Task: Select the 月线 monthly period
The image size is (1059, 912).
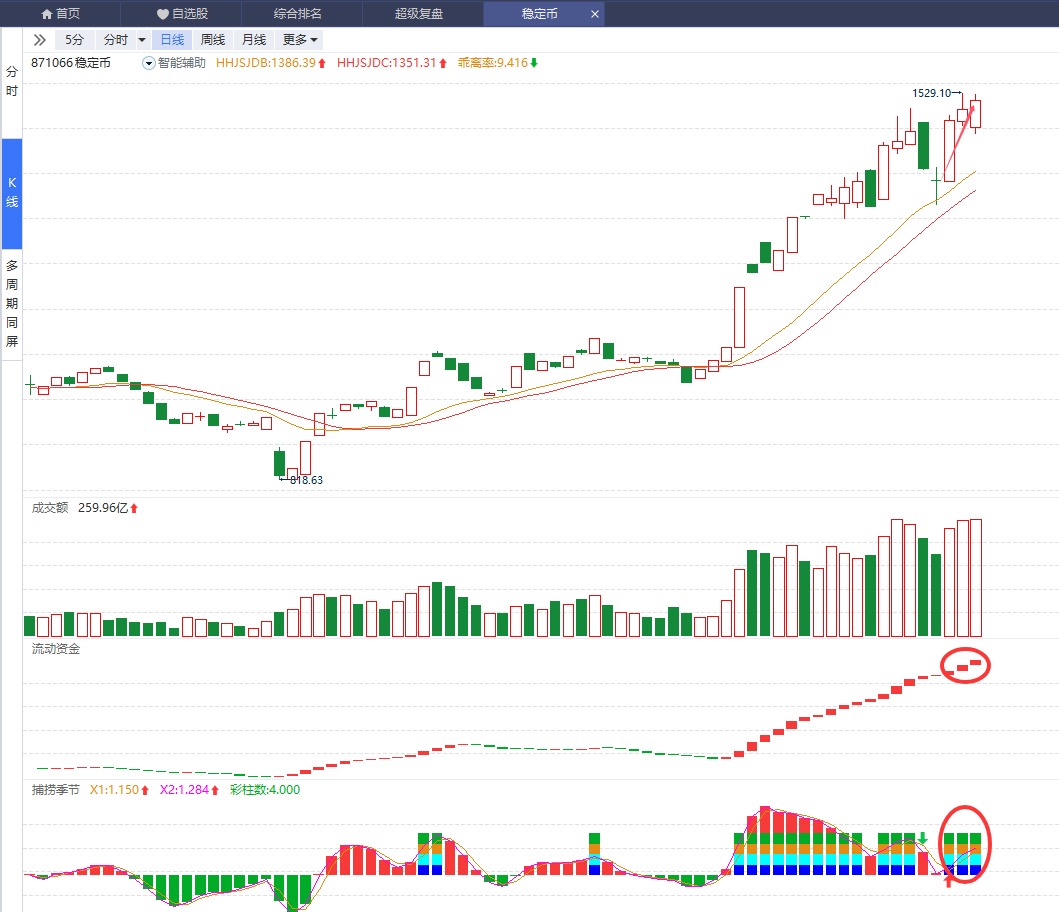Action: coord(254,40)
